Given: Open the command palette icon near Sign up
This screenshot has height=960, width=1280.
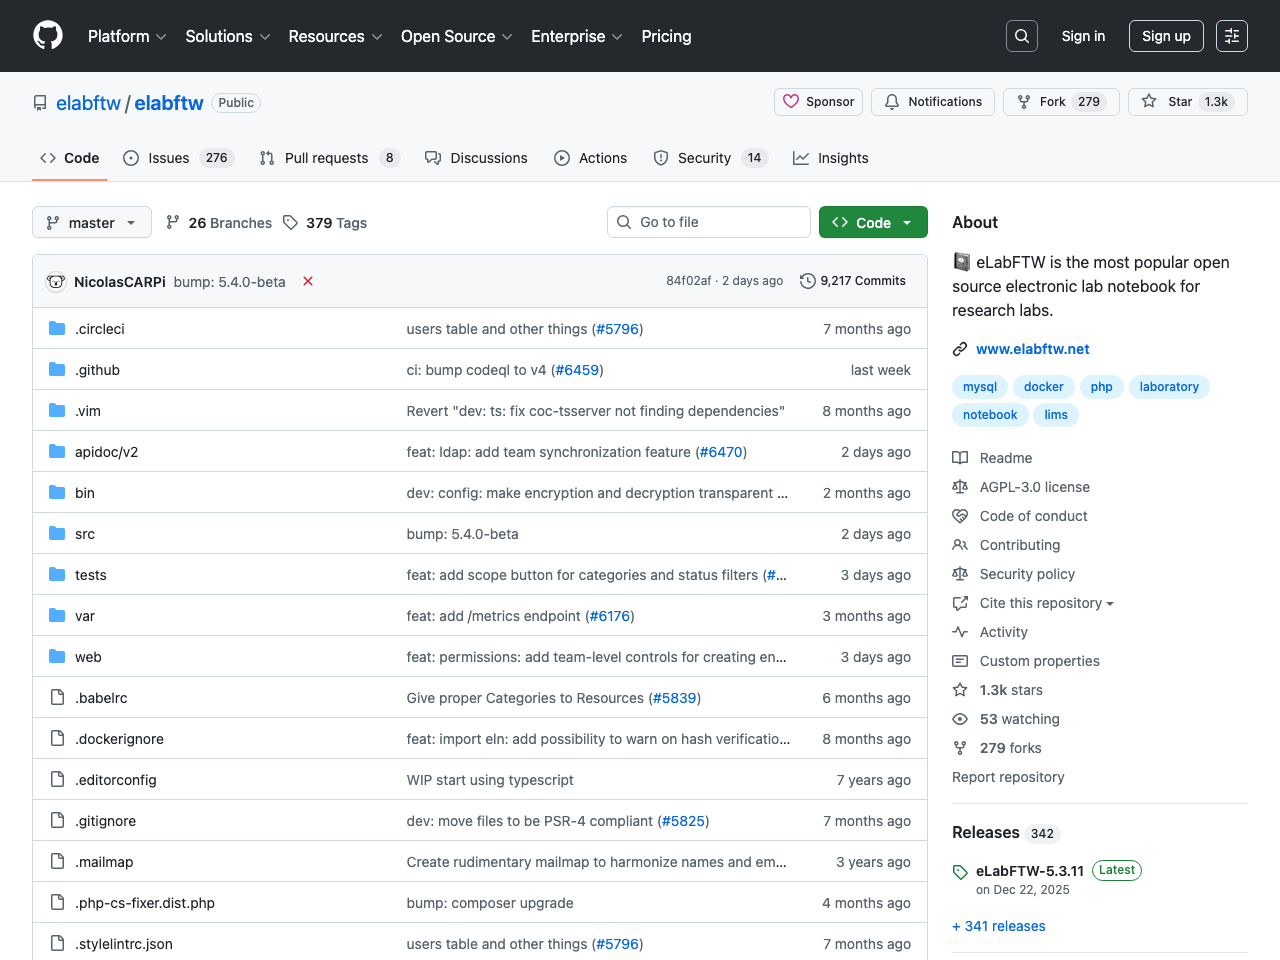Looking at the screenshot, I should pos(1231,35).
